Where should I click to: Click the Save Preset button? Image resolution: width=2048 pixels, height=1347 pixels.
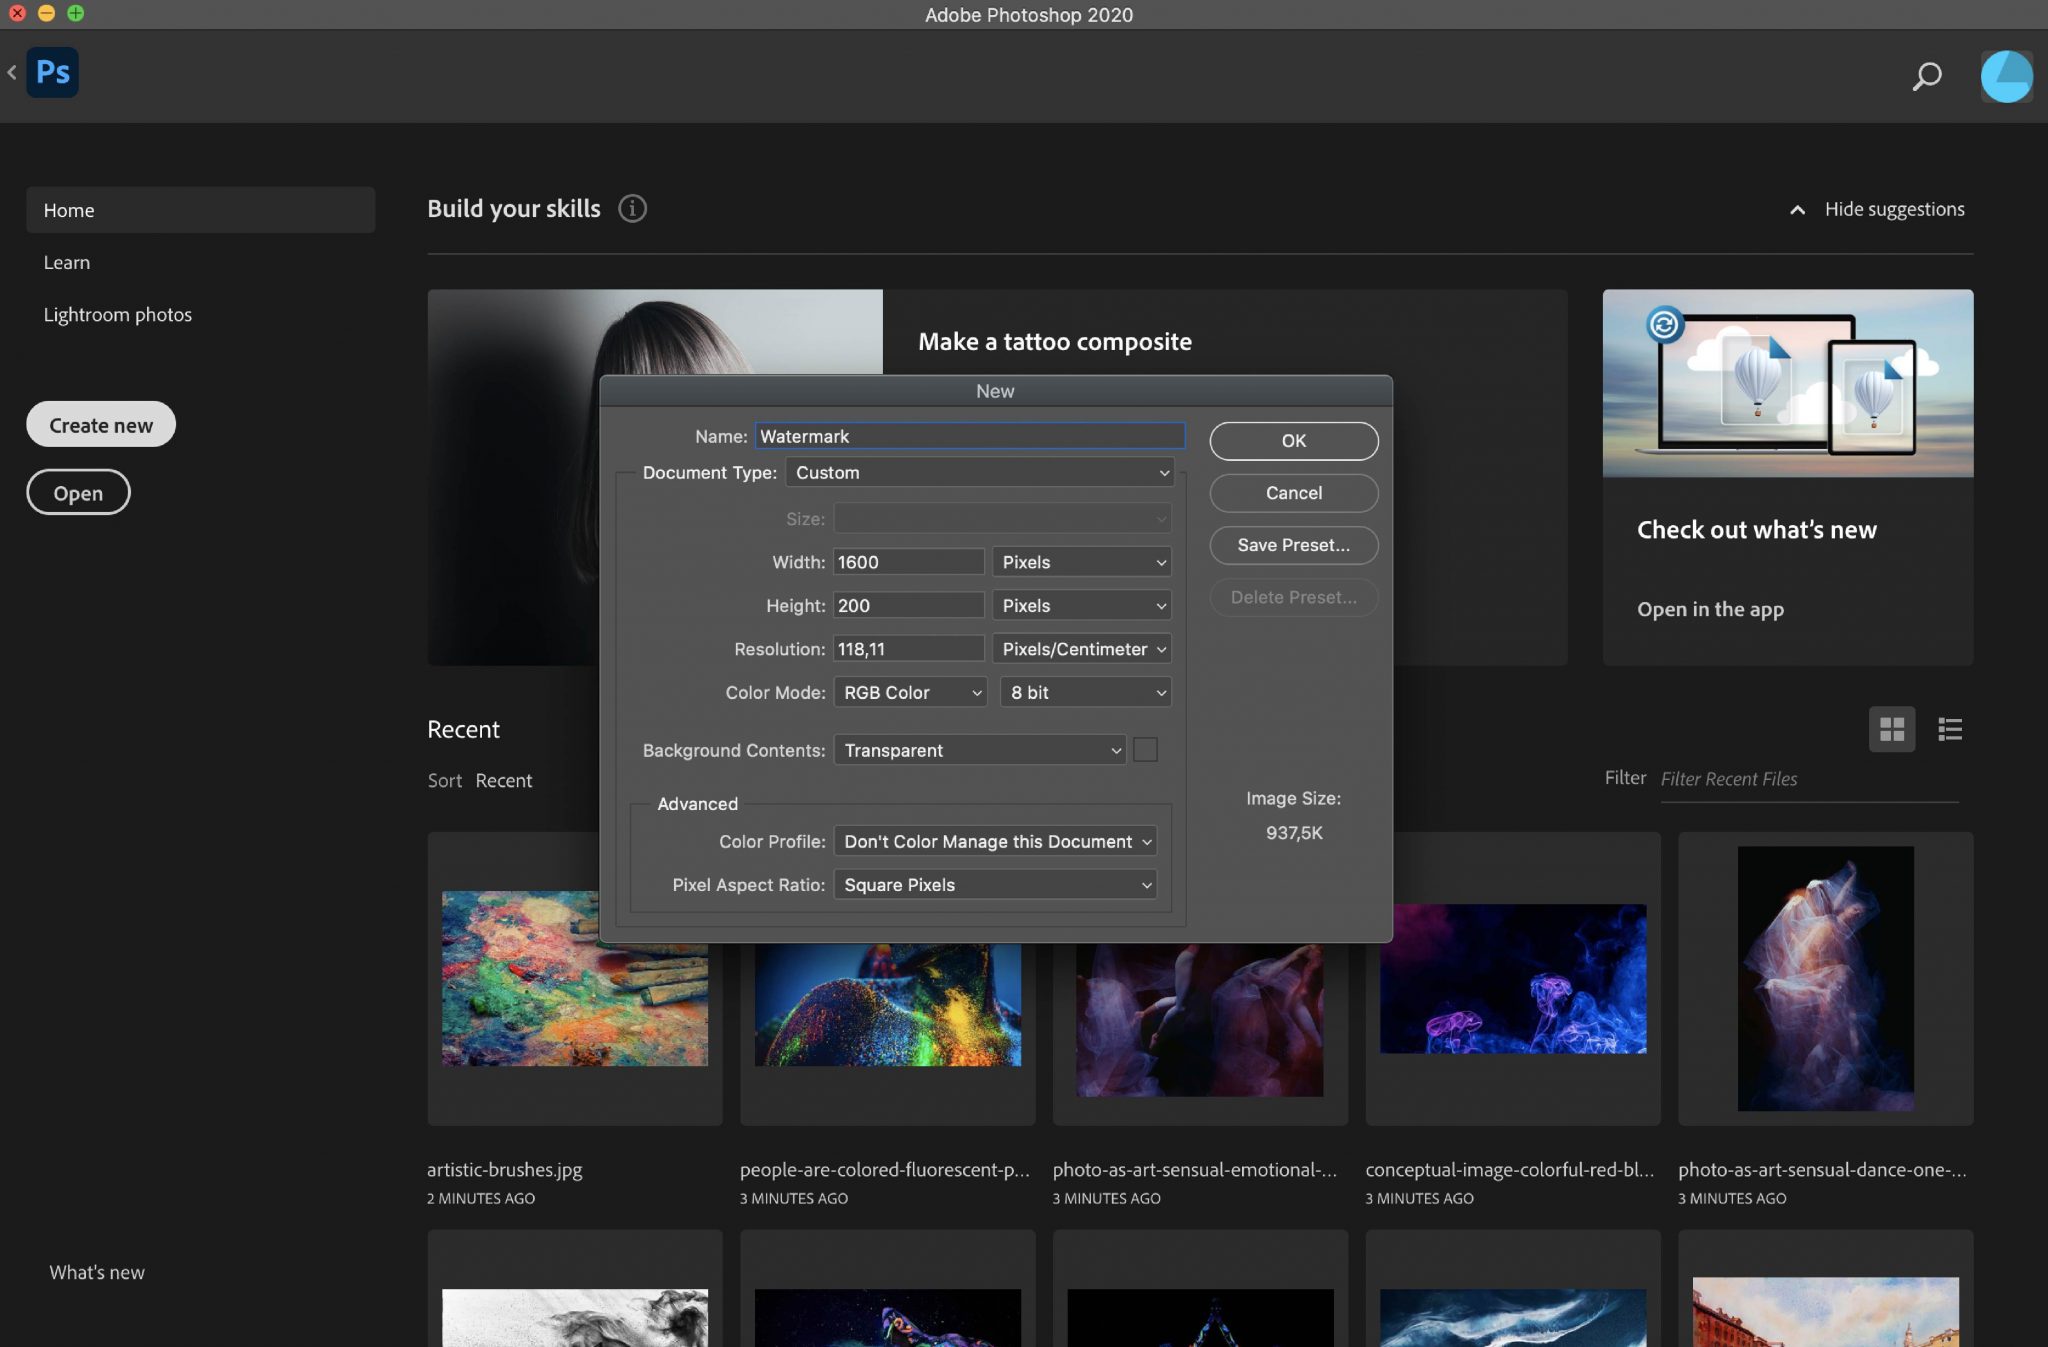(x=1293, y=545)
